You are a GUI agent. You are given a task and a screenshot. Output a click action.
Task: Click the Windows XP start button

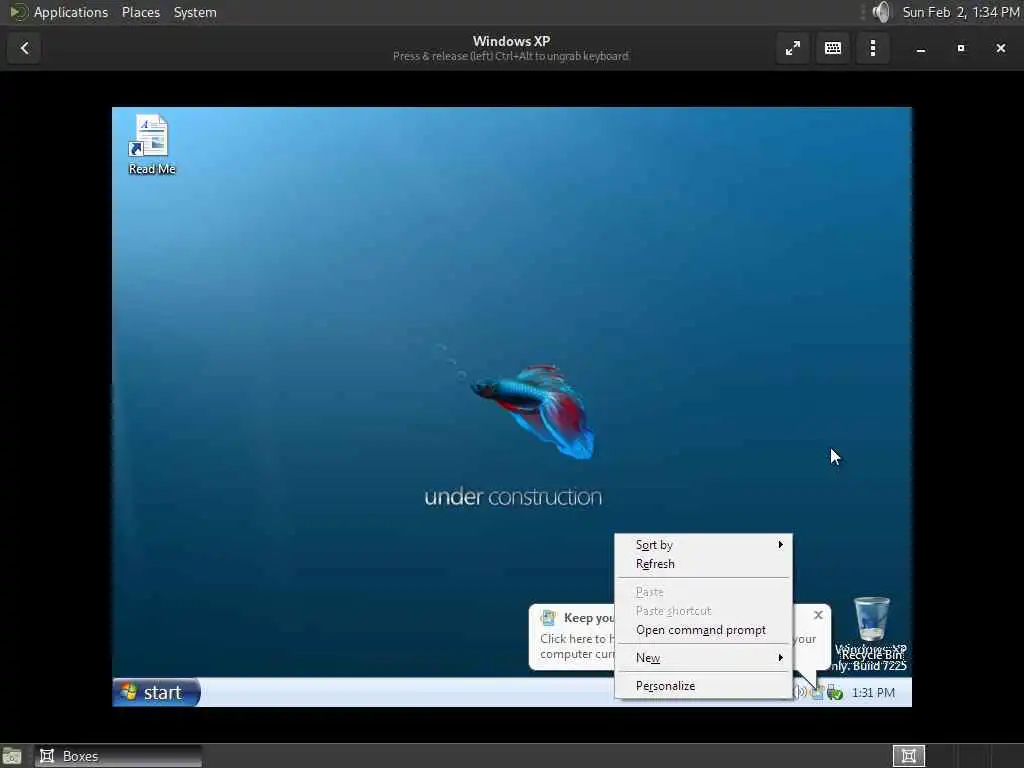[x=156, y=692]
